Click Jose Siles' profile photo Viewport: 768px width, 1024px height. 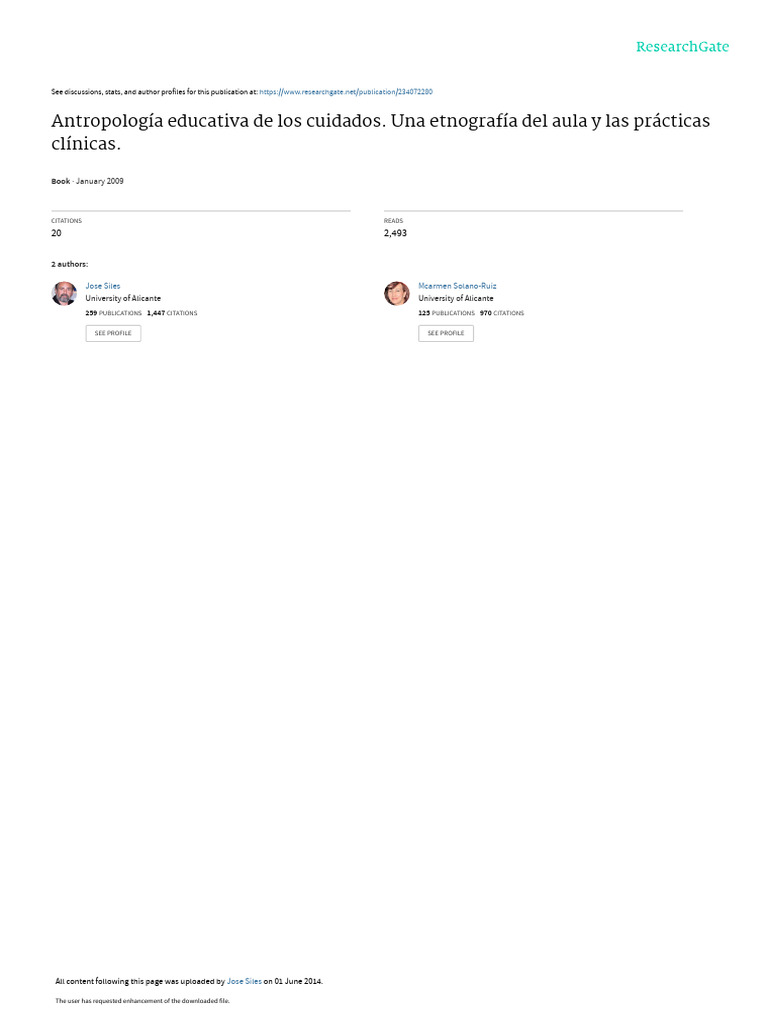click(x=64, y=293)
